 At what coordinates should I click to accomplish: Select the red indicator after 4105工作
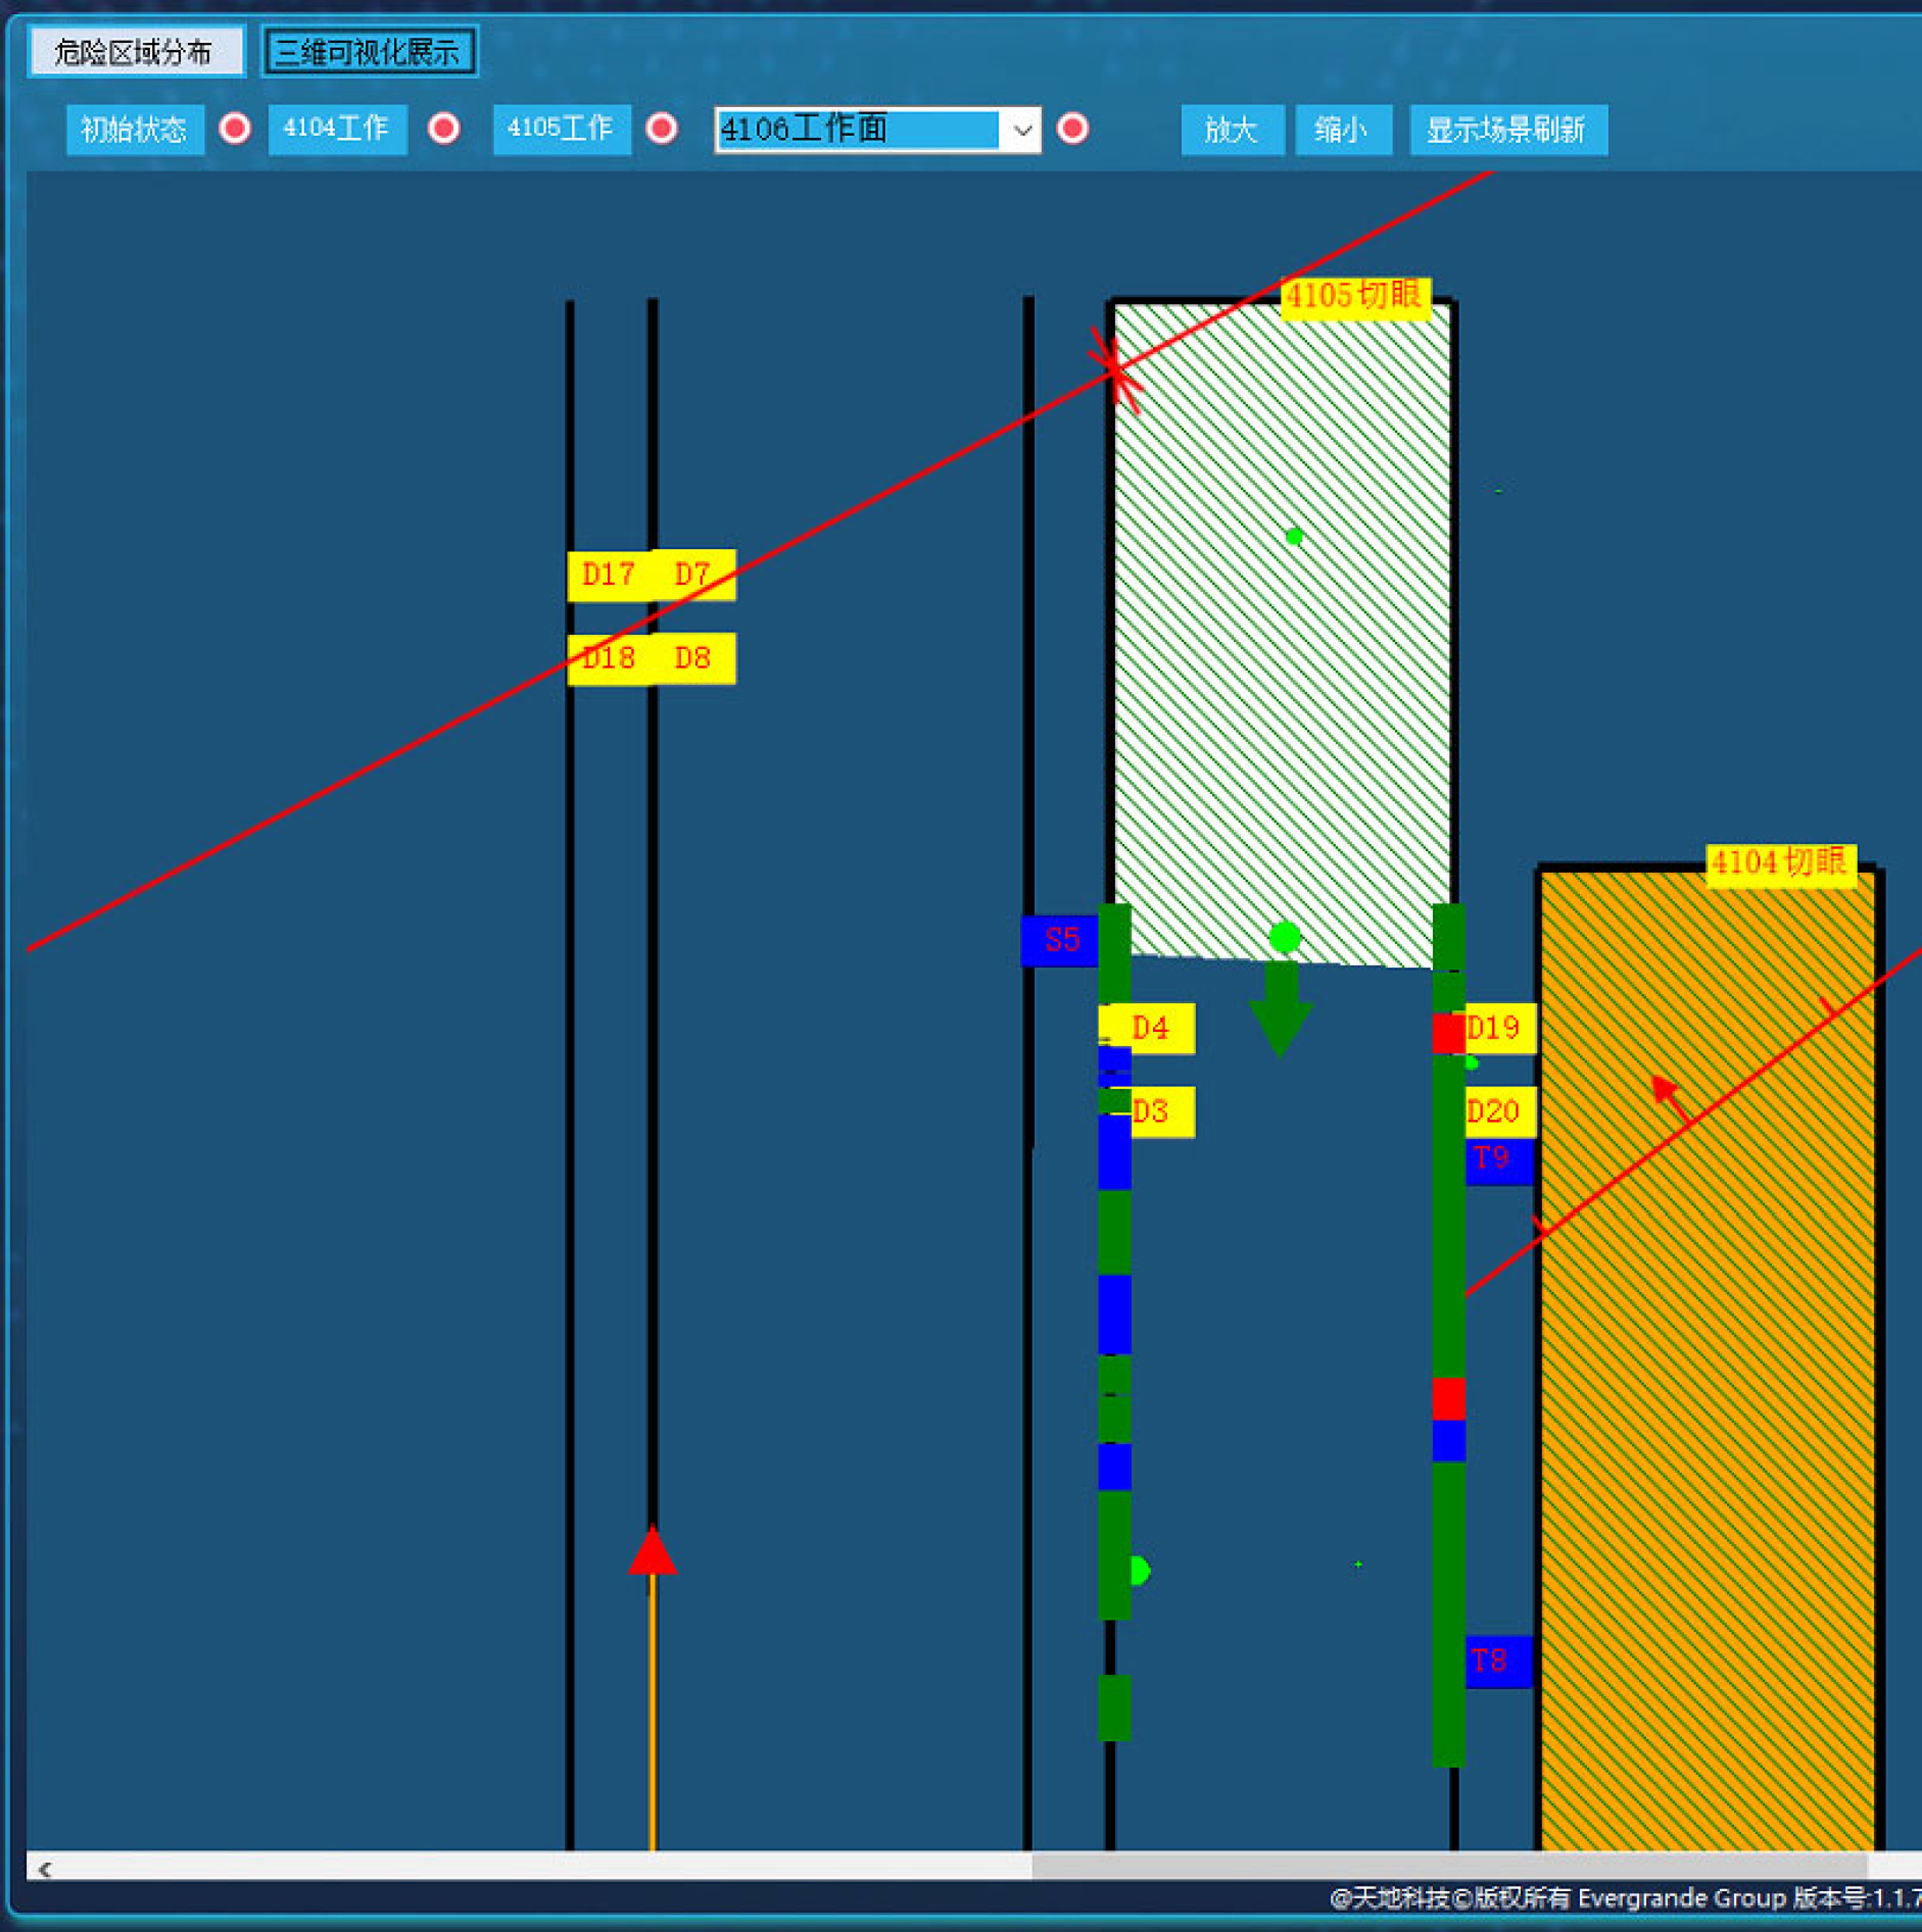point(661,129)
